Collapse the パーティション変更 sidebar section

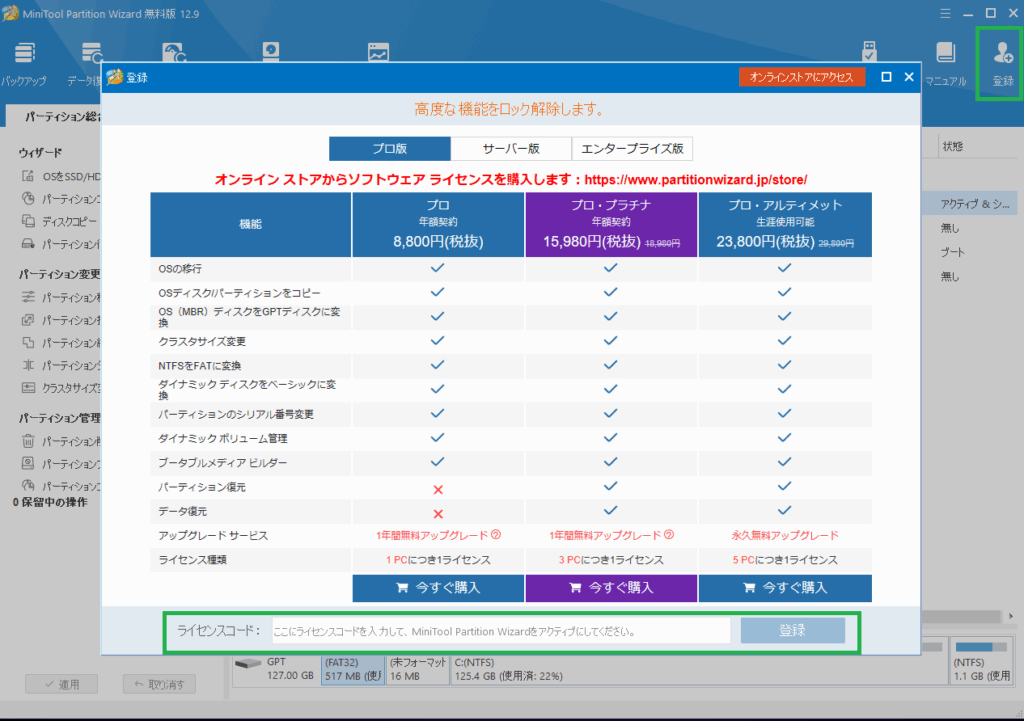(55, 272)
